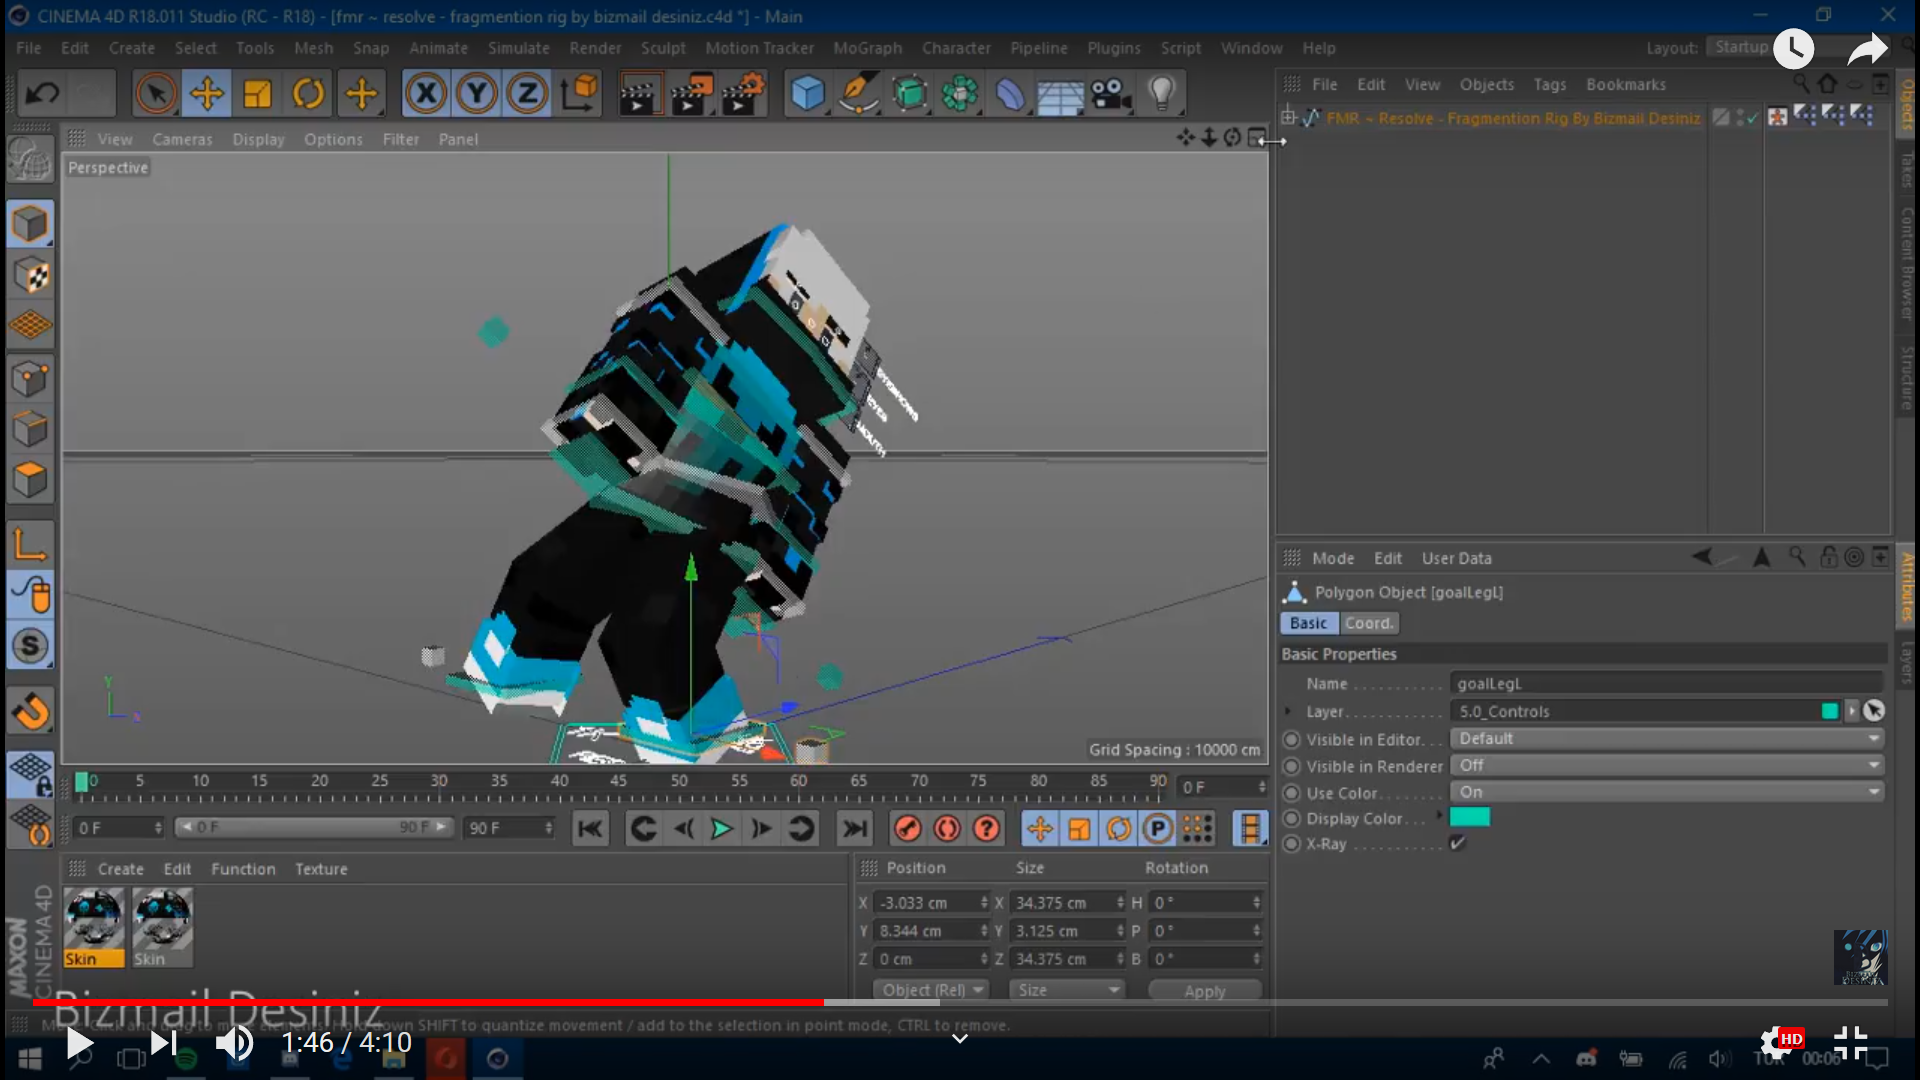
Task: Go to end of animation
Action: [x=855, y=829]
